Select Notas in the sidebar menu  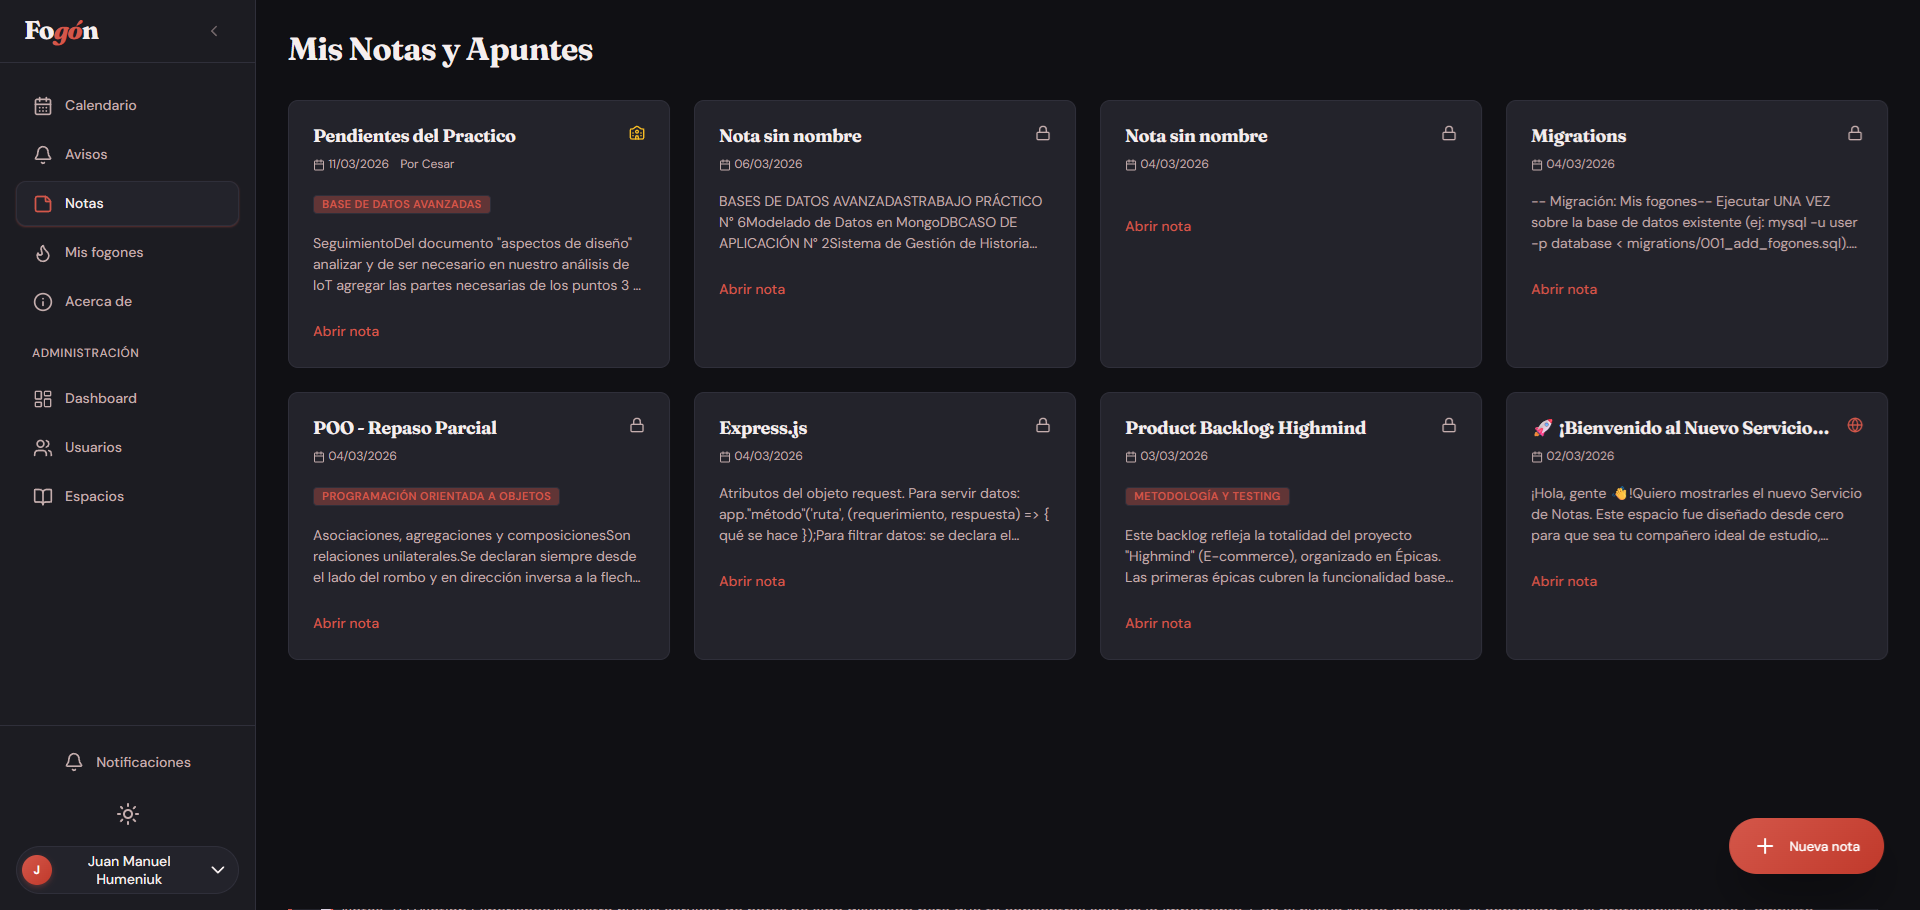point(127,204)
